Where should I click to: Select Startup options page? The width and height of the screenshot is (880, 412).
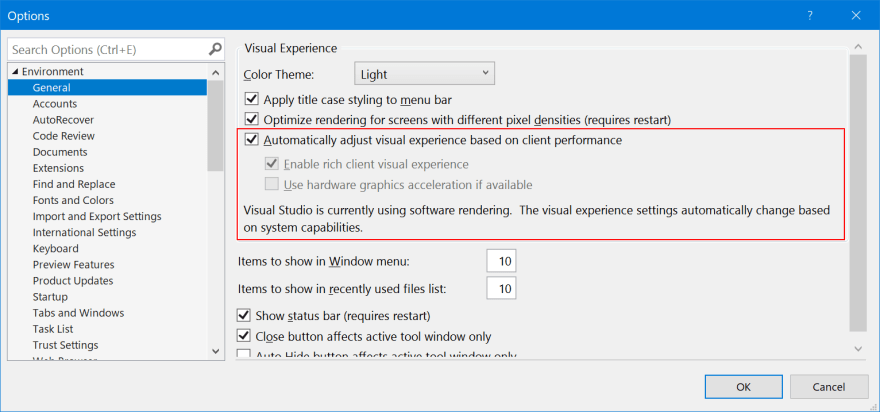(x=50, y=297)
